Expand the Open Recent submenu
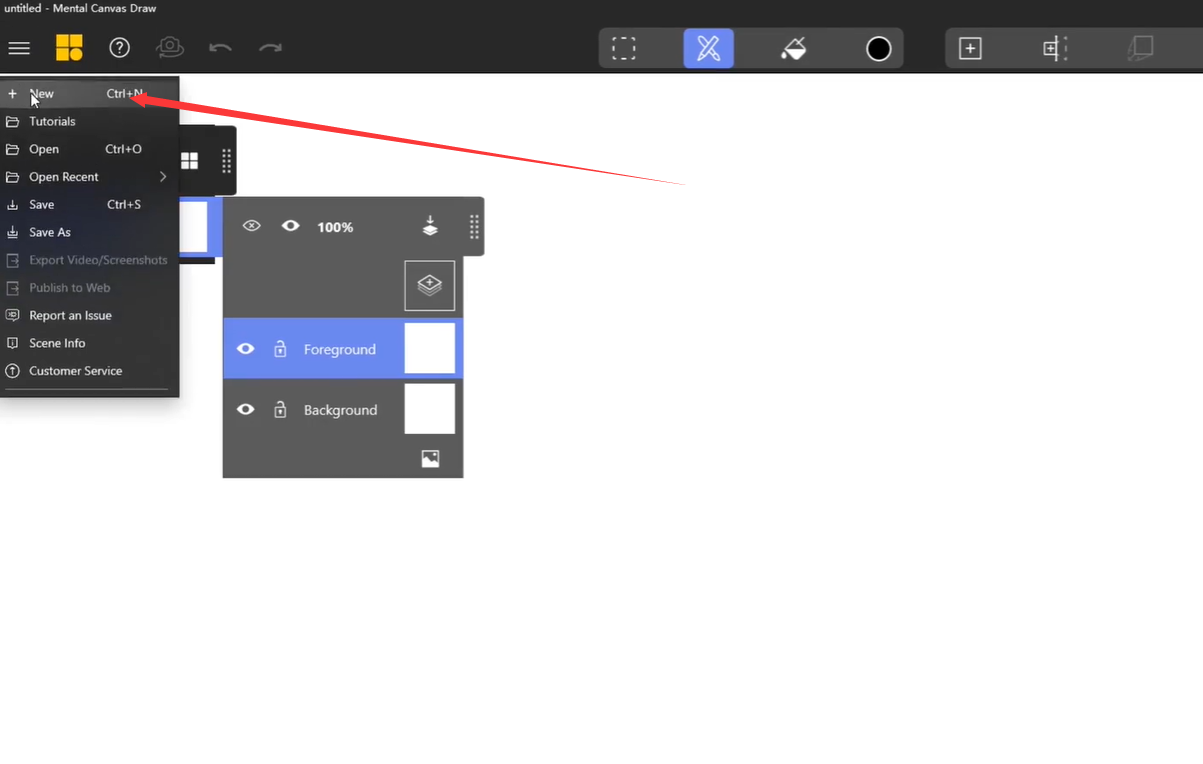 [90, 177]
